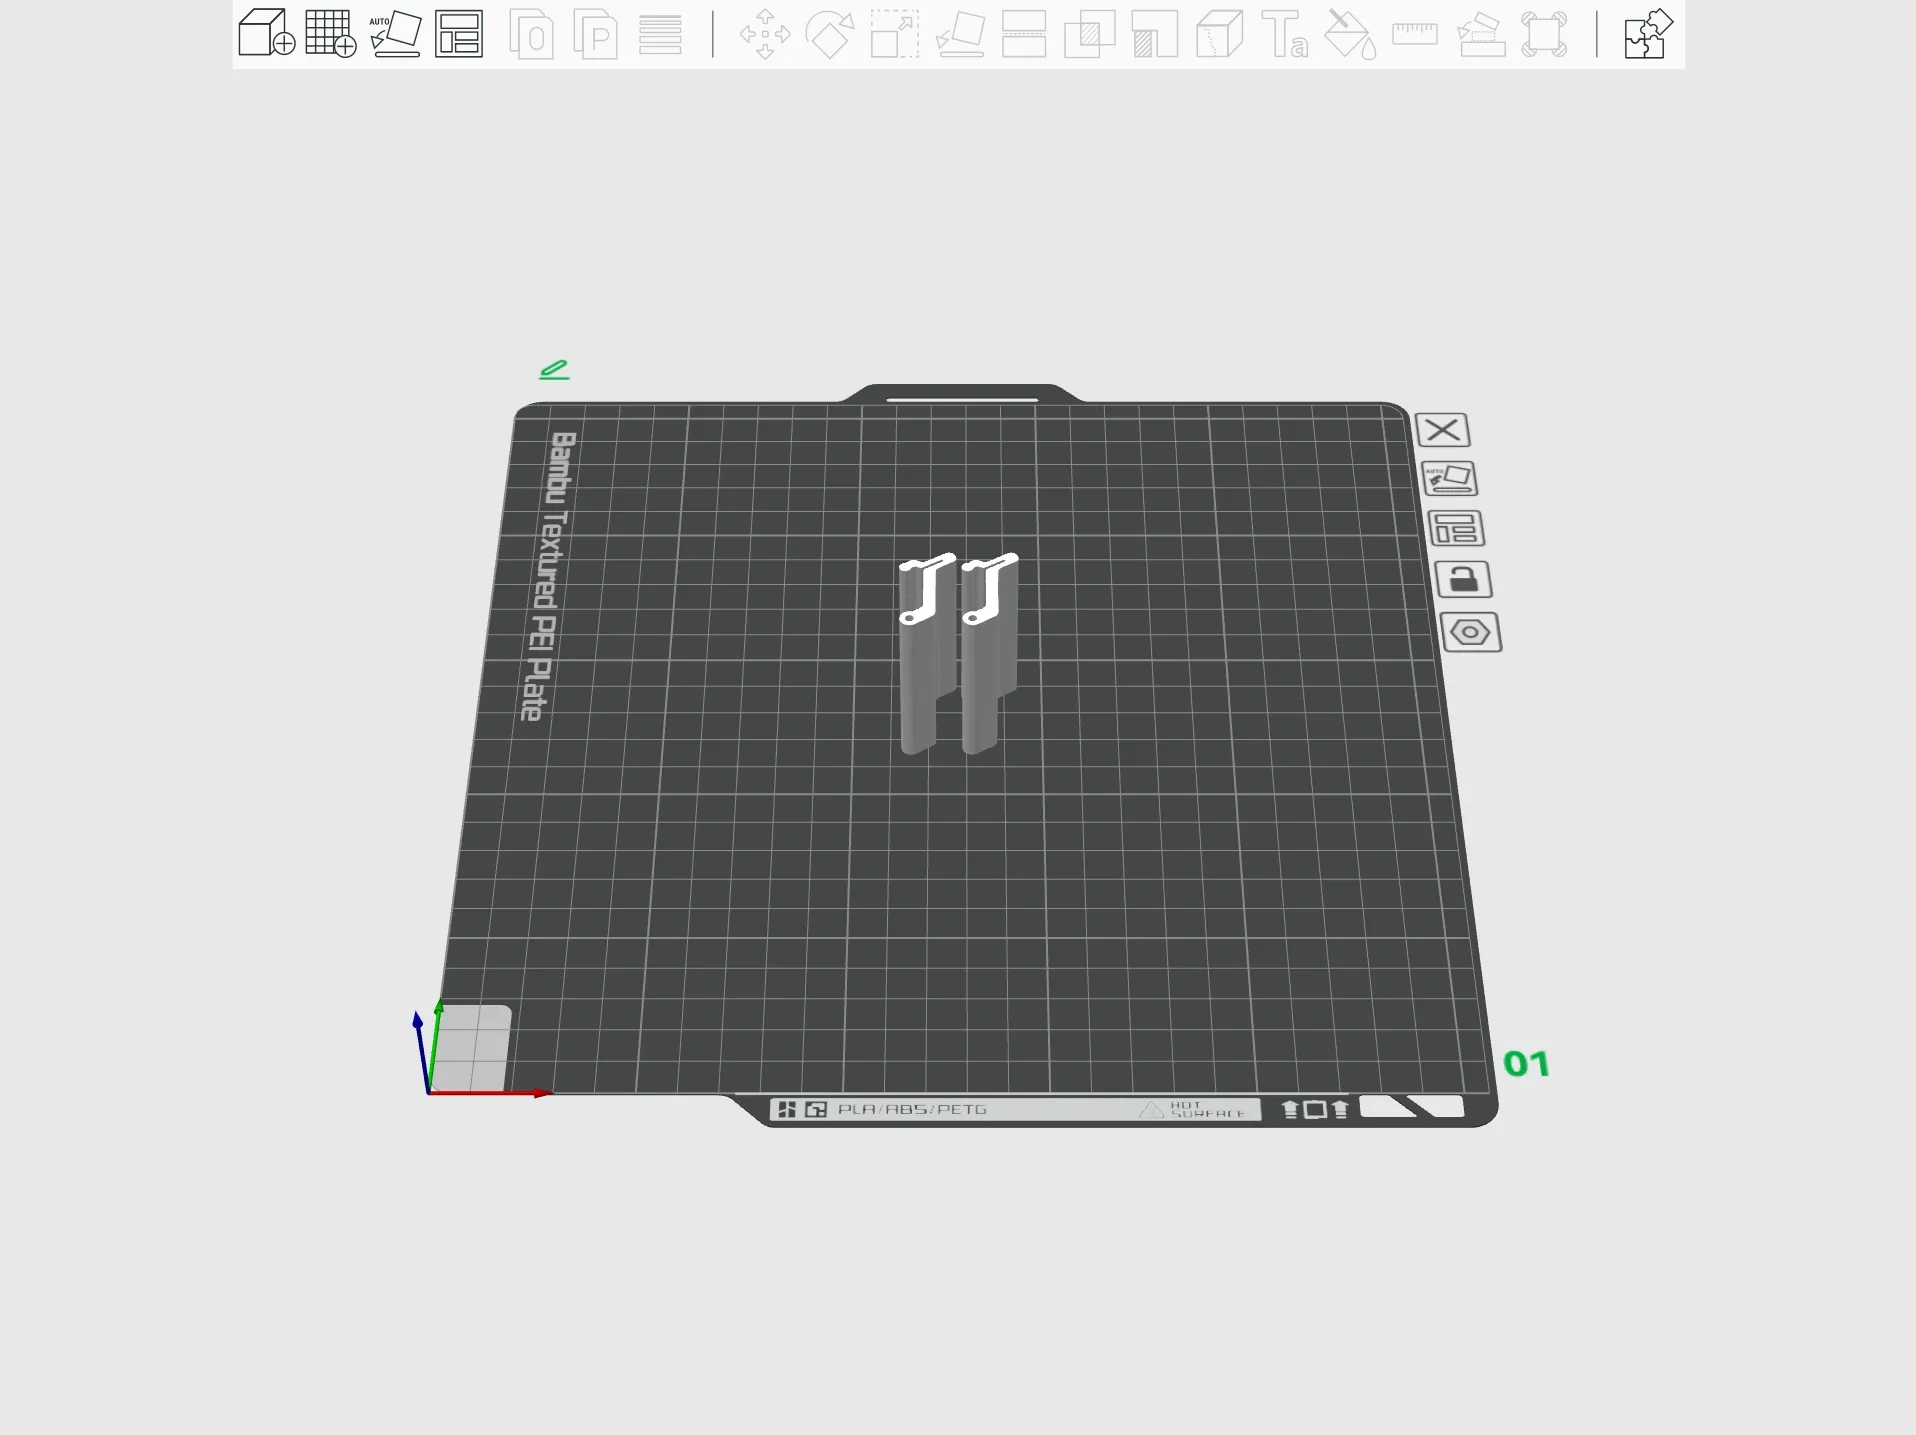This screenshot has width=1916, height=1435.
Task: Select the Color painting bucket tool
Action: (1350, 35)
